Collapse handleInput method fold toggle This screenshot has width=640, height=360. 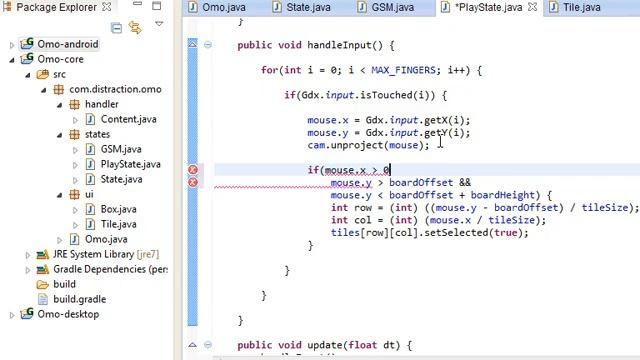point(208,44)
